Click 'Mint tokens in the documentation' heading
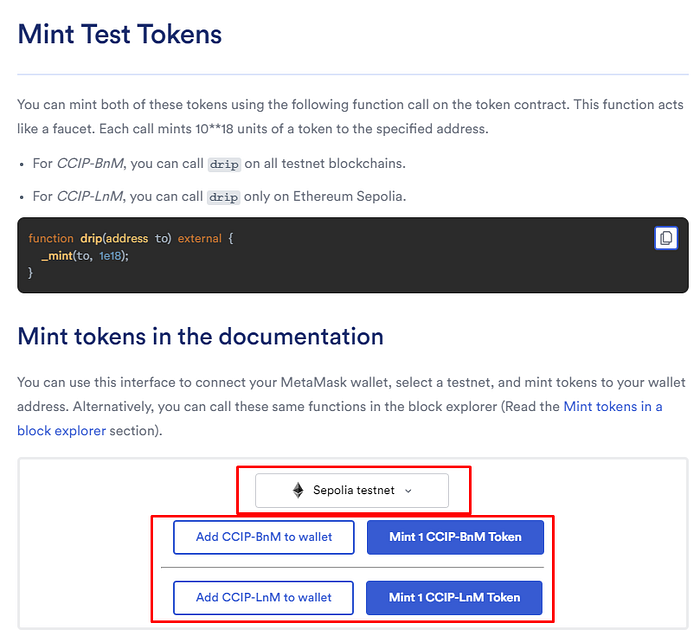Screen dimensions: 700x643 pos(200,336)
